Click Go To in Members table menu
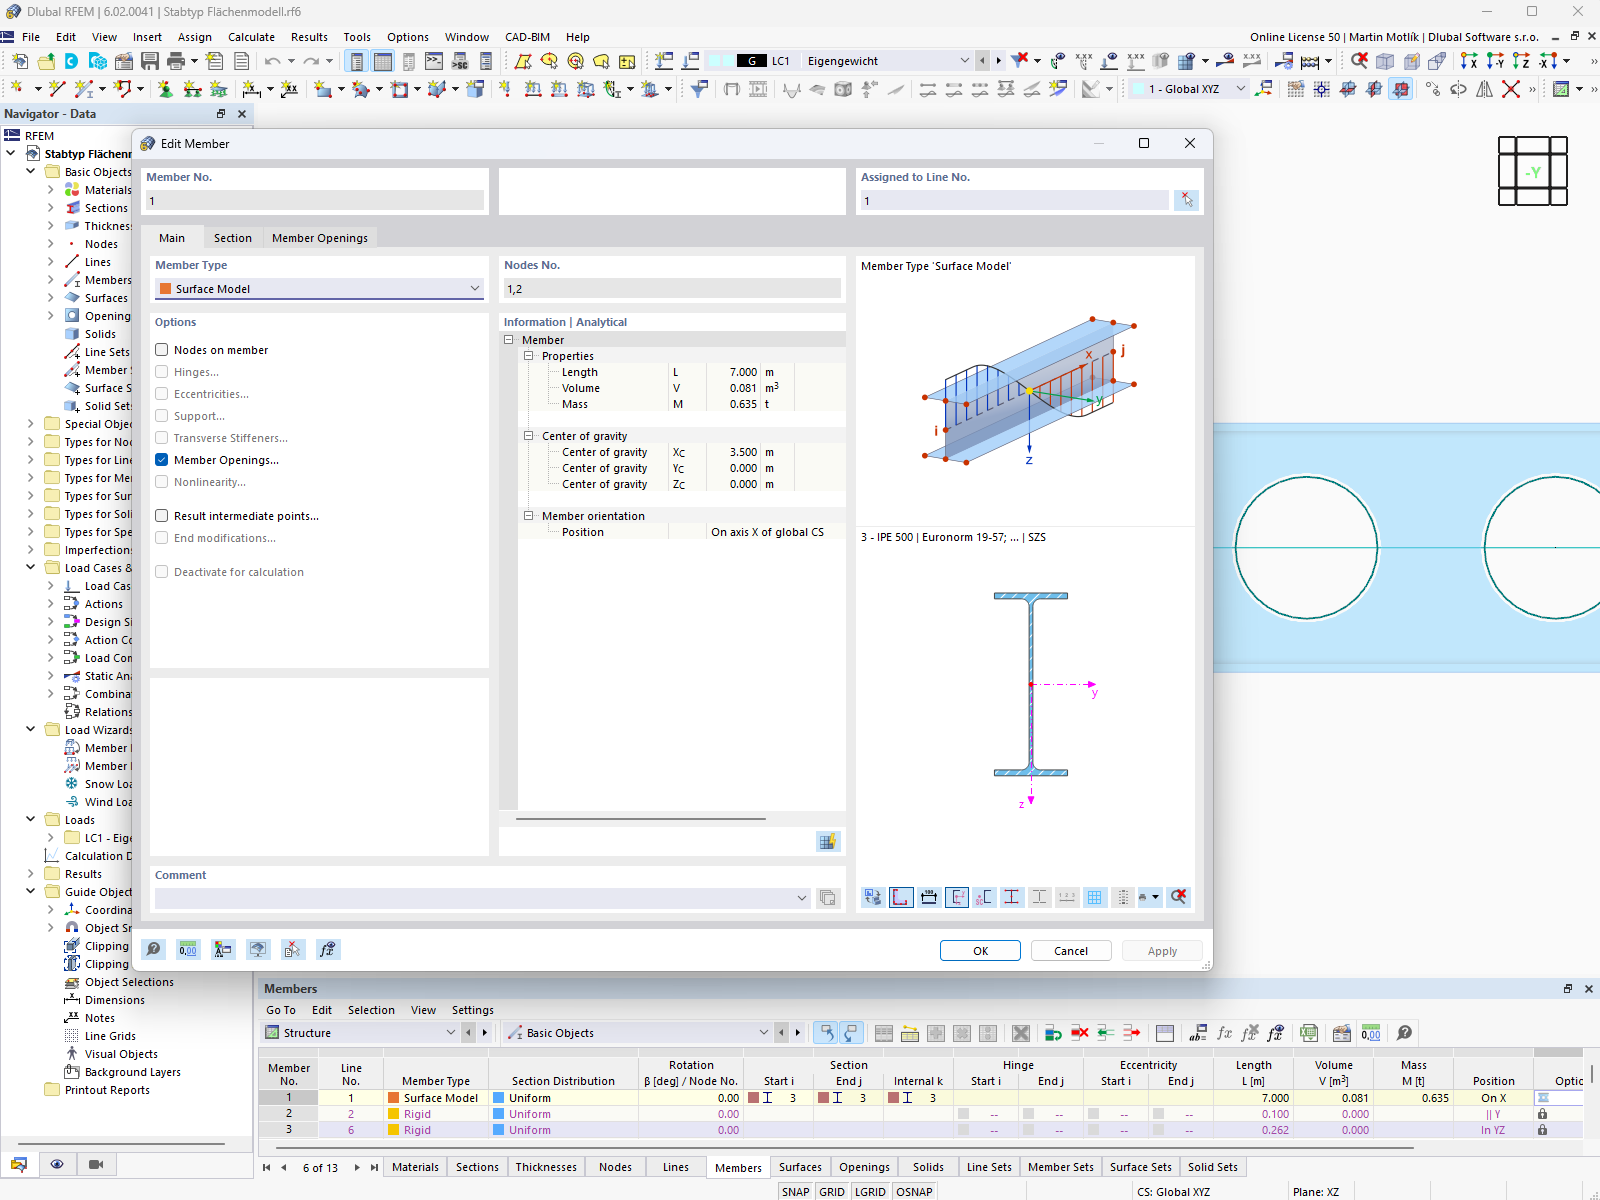Screen dimensions: 1600x1200 pos(281,1010)
